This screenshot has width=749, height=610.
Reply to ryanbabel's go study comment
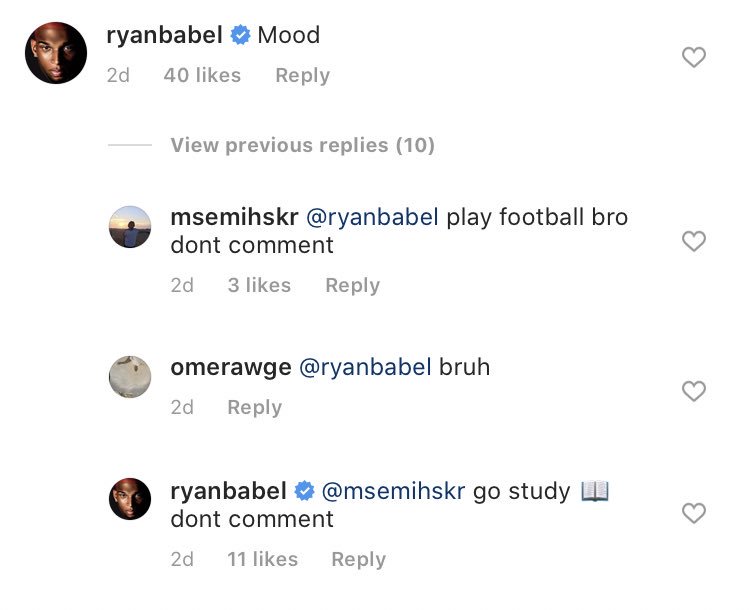359,559
